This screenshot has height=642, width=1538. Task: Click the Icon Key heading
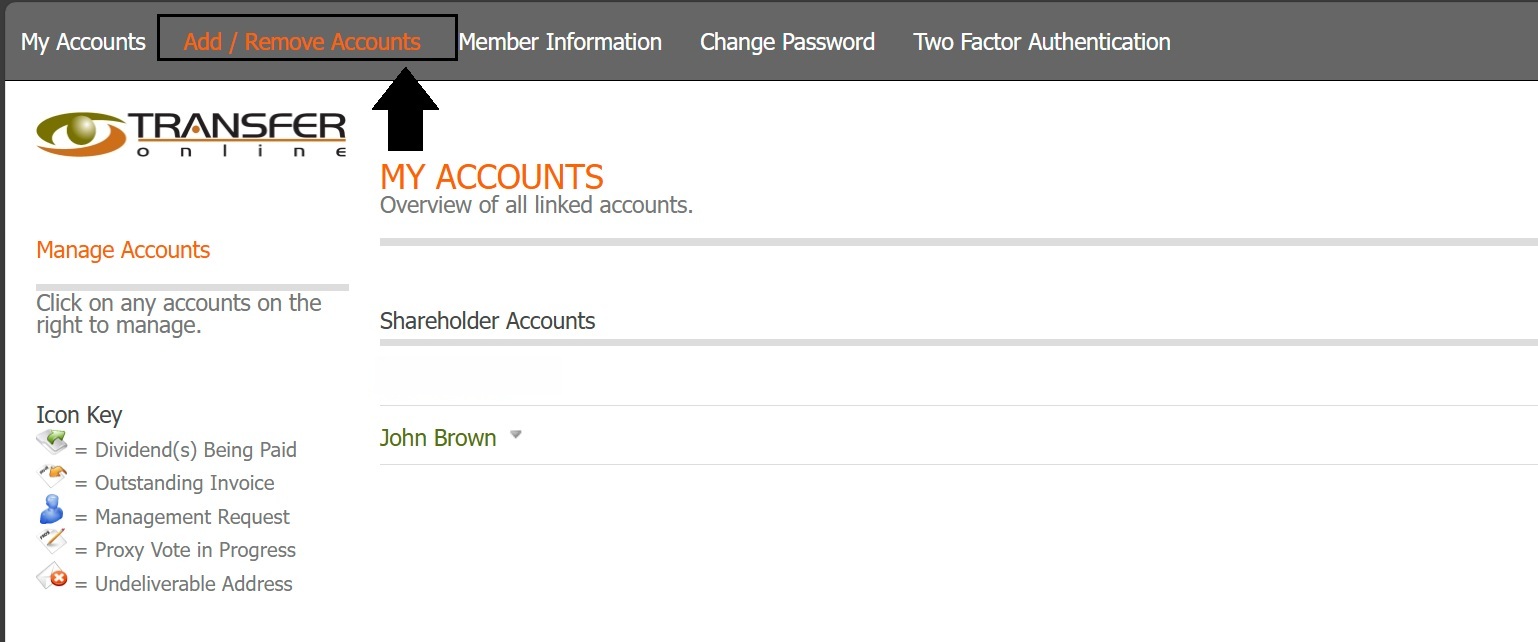[79, 415]
